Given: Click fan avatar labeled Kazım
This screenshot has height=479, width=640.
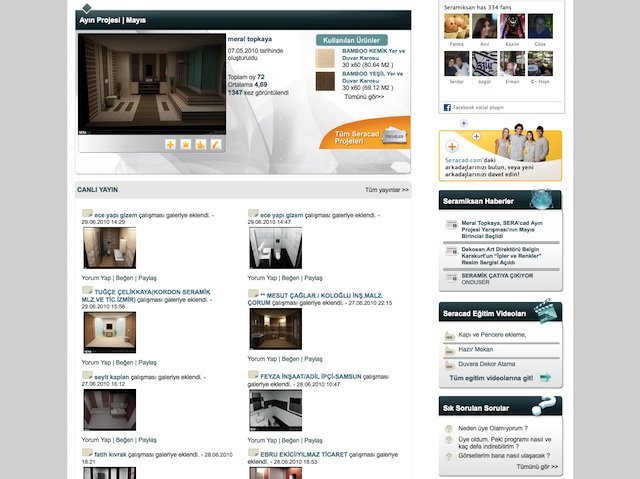Looking at the screenshot, I should tap(512, 26).
